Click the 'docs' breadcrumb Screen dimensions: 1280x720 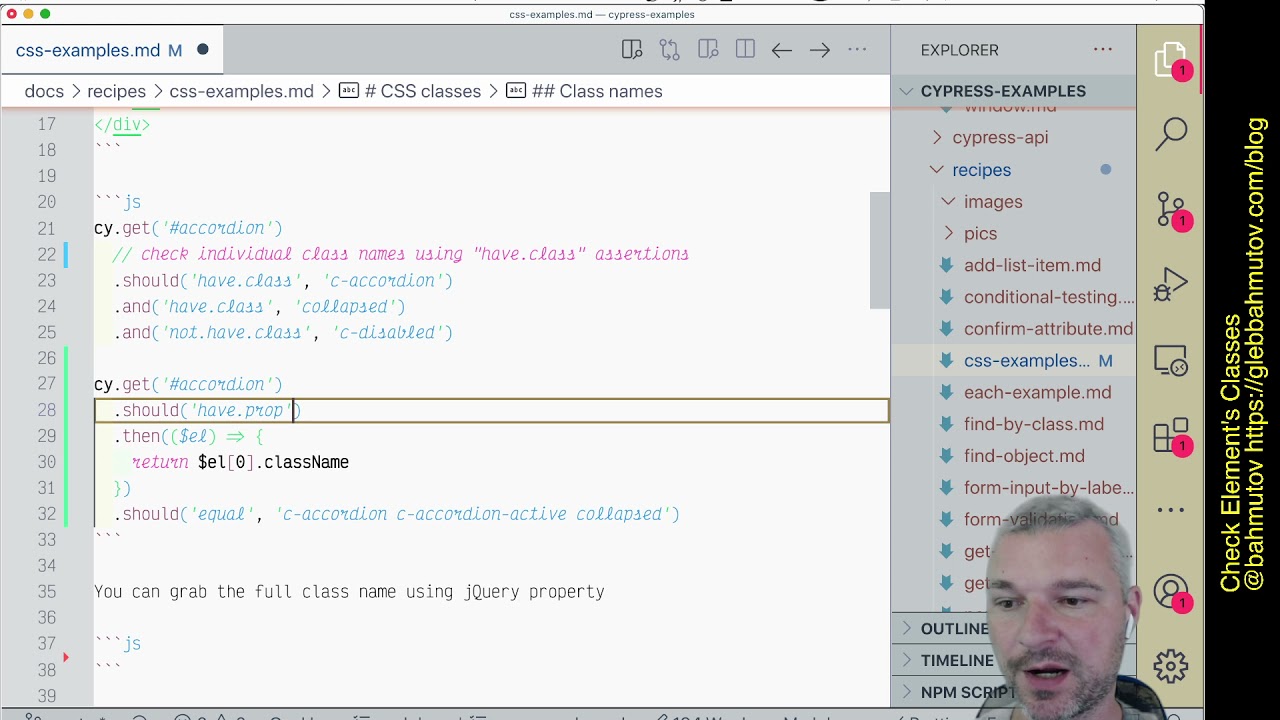[x=44, y=91]
